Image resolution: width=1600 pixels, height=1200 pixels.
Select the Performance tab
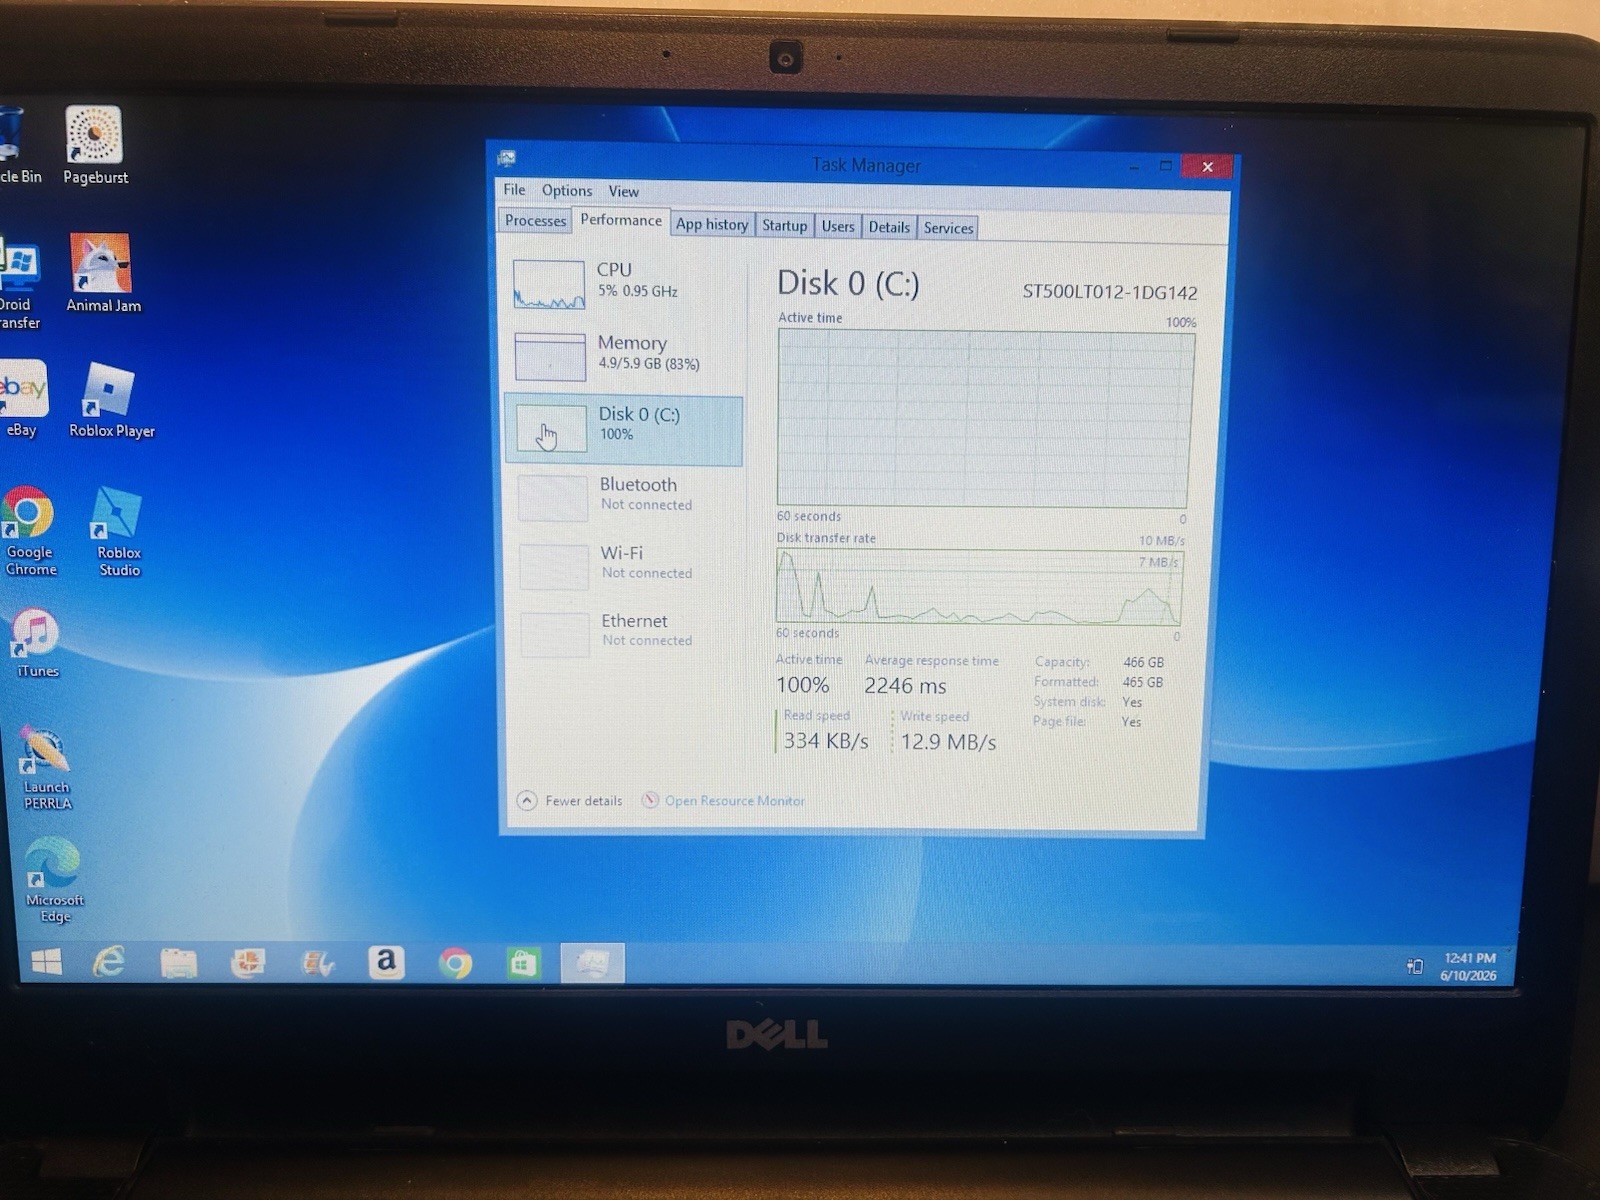pyautogui.click(x=621, y=220)
